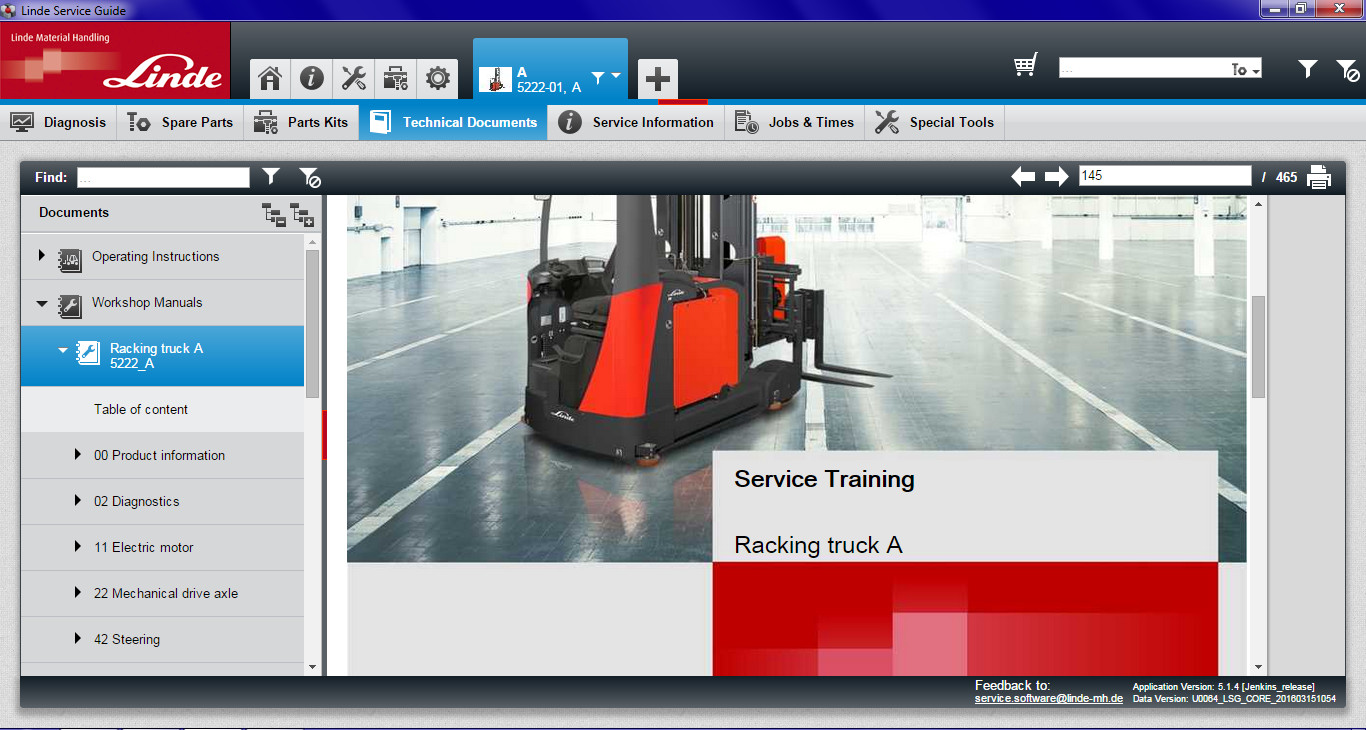Screen dimensions: 1366x730
Task: Open the truck tab filter dropdown arrow
Action: [616, 76]
